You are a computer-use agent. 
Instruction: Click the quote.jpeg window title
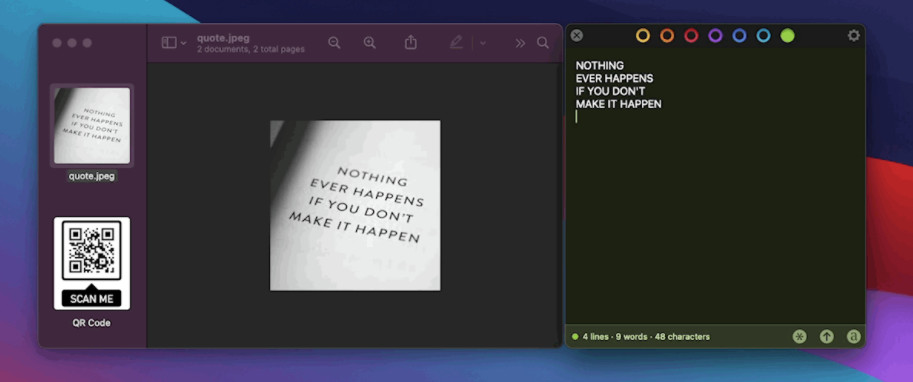pyautogui.click(x=223, y=38)
